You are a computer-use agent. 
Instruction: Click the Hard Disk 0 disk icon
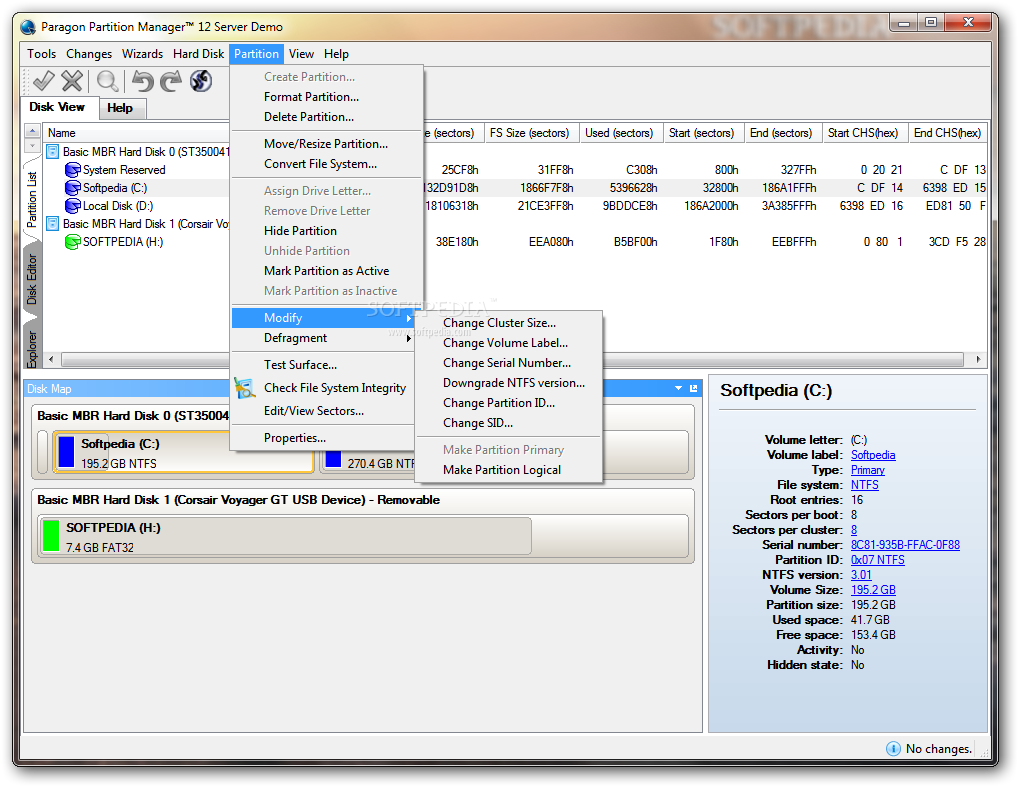(53, 151)
